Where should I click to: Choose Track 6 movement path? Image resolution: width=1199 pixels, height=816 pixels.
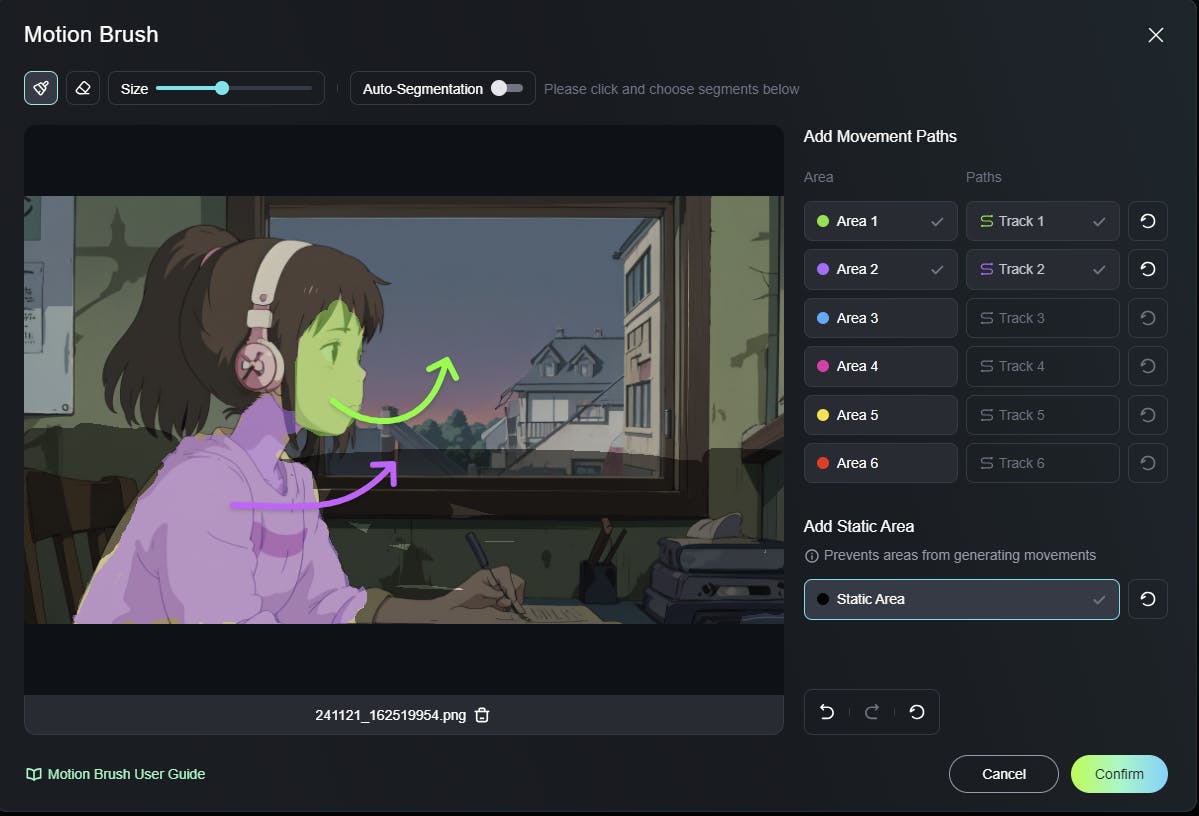(1042, 463)
